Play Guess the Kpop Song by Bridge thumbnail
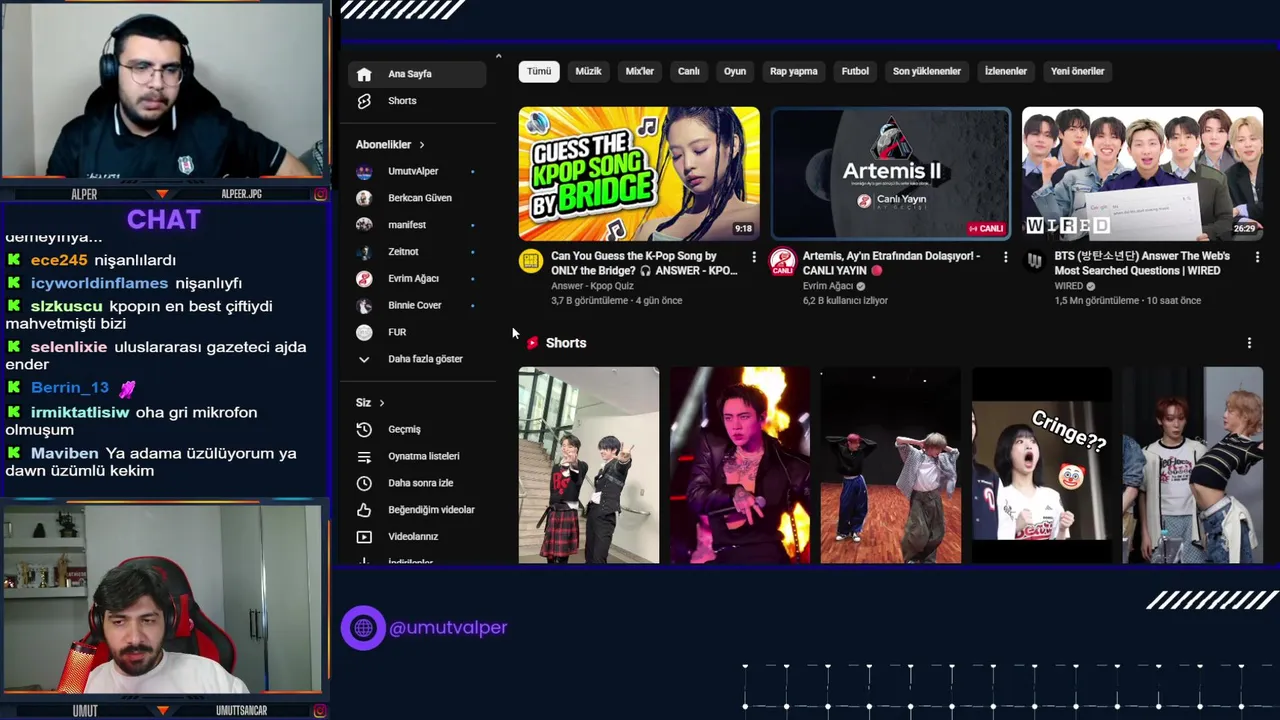This screenshot has height=720, width=1280. 639,174
